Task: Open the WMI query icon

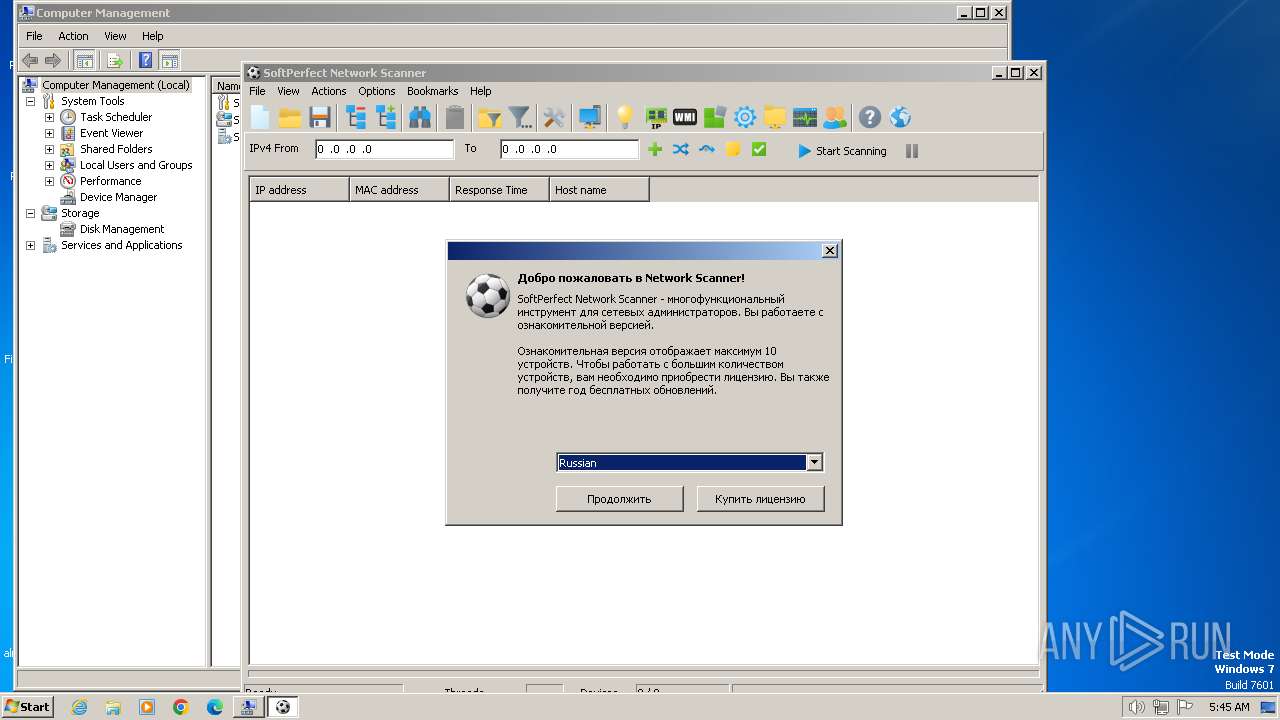Action: pos(685,118)
